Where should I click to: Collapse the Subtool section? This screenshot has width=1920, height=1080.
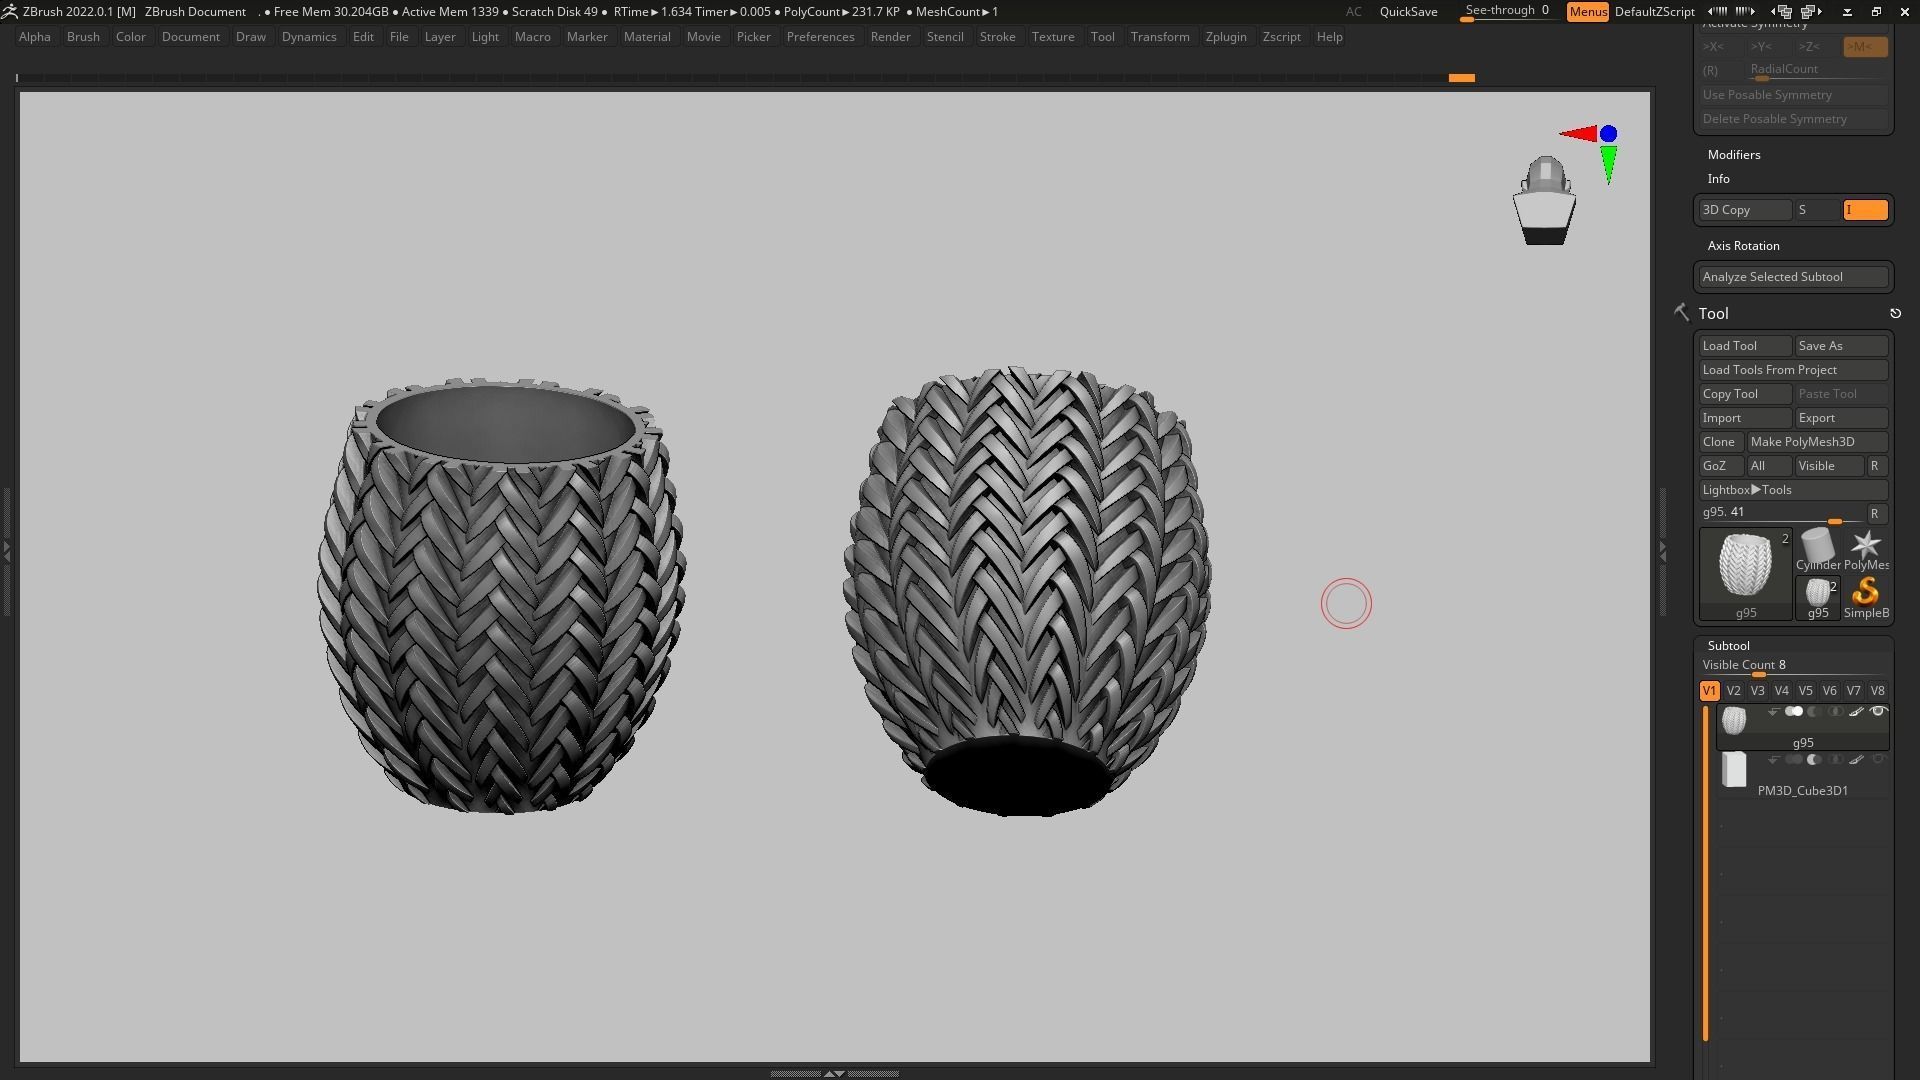coord(1728,646)
